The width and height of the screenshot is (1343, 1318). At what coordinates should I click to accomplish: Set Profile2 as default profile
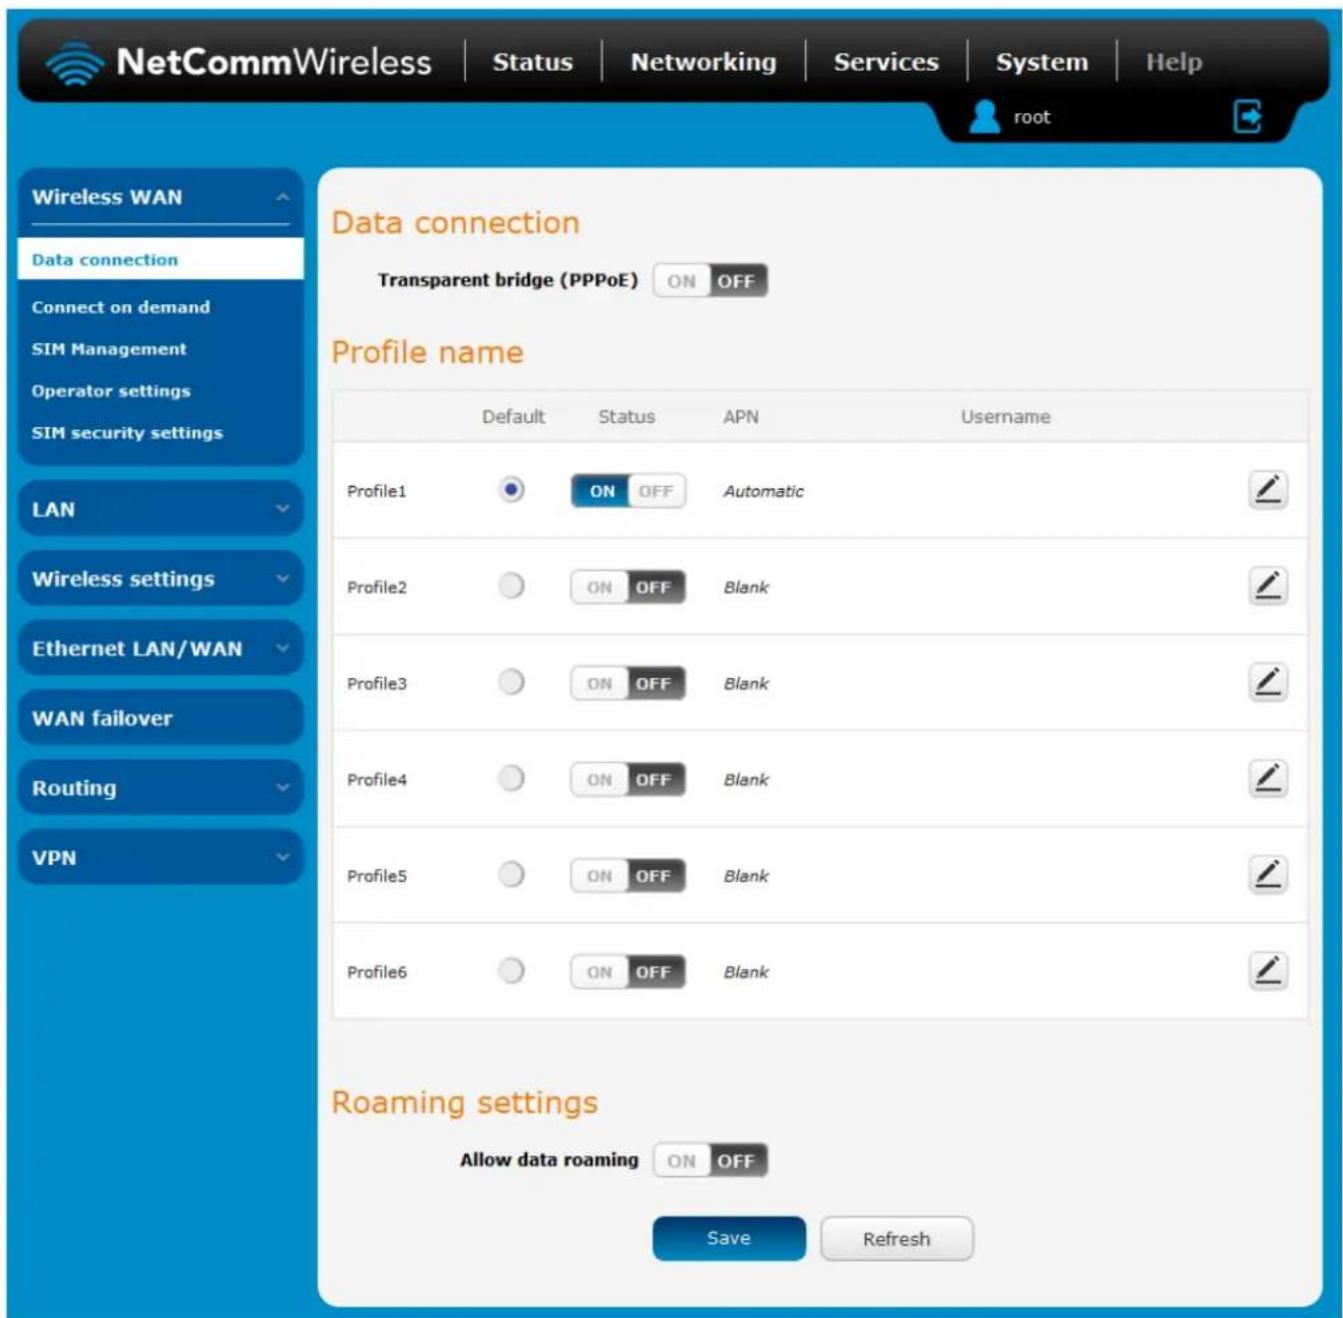(511, 586)
